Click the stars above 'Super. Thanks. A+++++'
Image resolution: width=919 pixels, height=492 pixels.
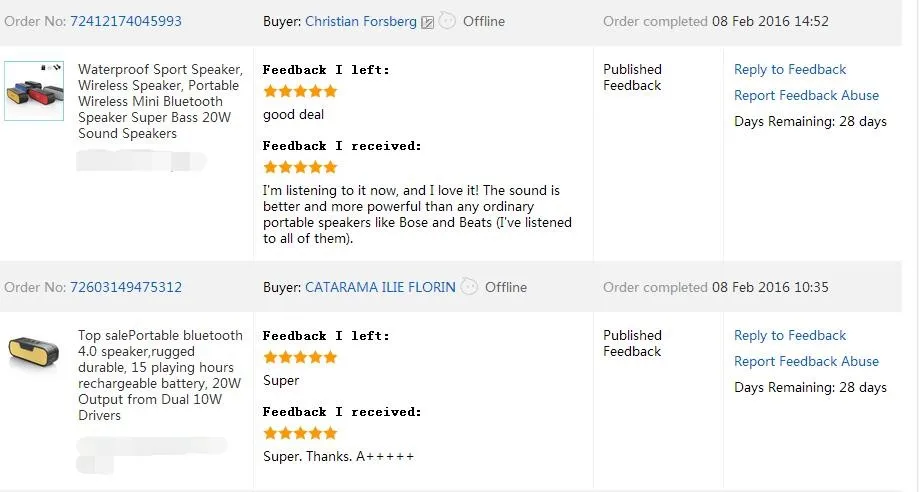pyautogui.click(x=300, y=433)
